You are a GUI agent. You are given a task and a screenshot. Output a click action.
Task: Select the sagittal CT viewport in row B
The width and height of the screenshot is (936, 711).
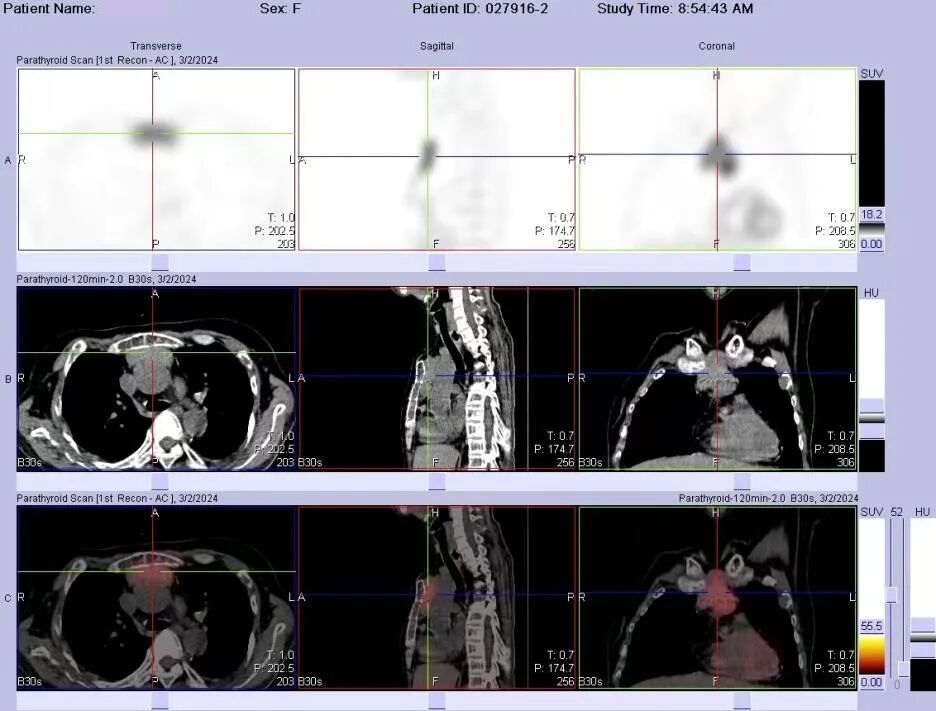click(437, 378)
